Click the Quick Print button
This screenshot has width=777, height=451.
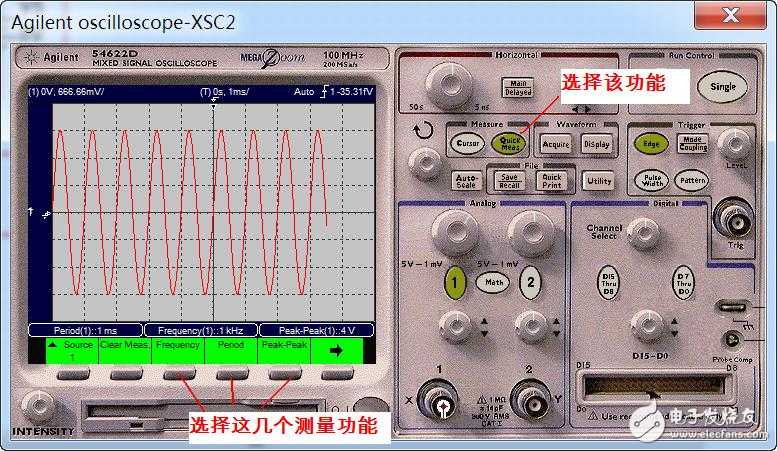(552, 181)
